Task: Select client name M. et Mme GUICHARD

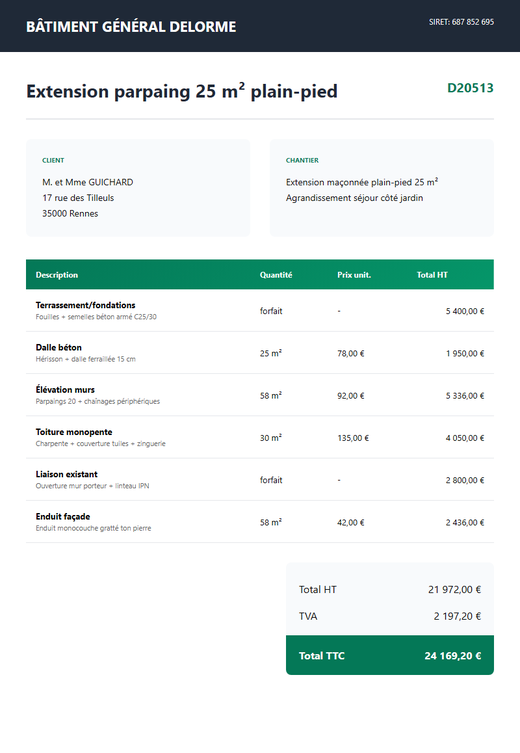Action: (x=87, y=182)
